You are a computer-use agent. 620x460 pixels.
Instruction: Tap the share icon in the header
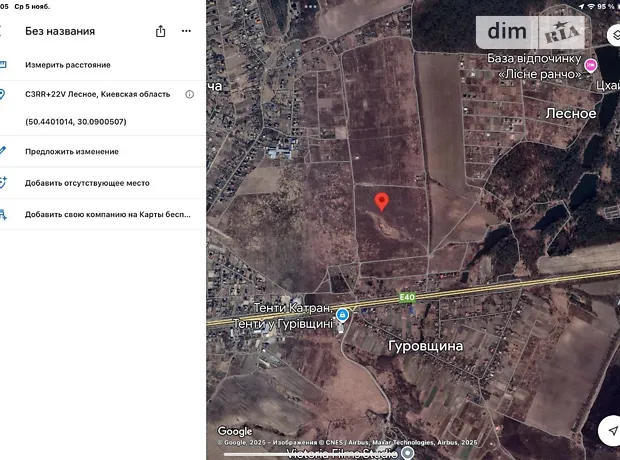(x=160, y=31)
